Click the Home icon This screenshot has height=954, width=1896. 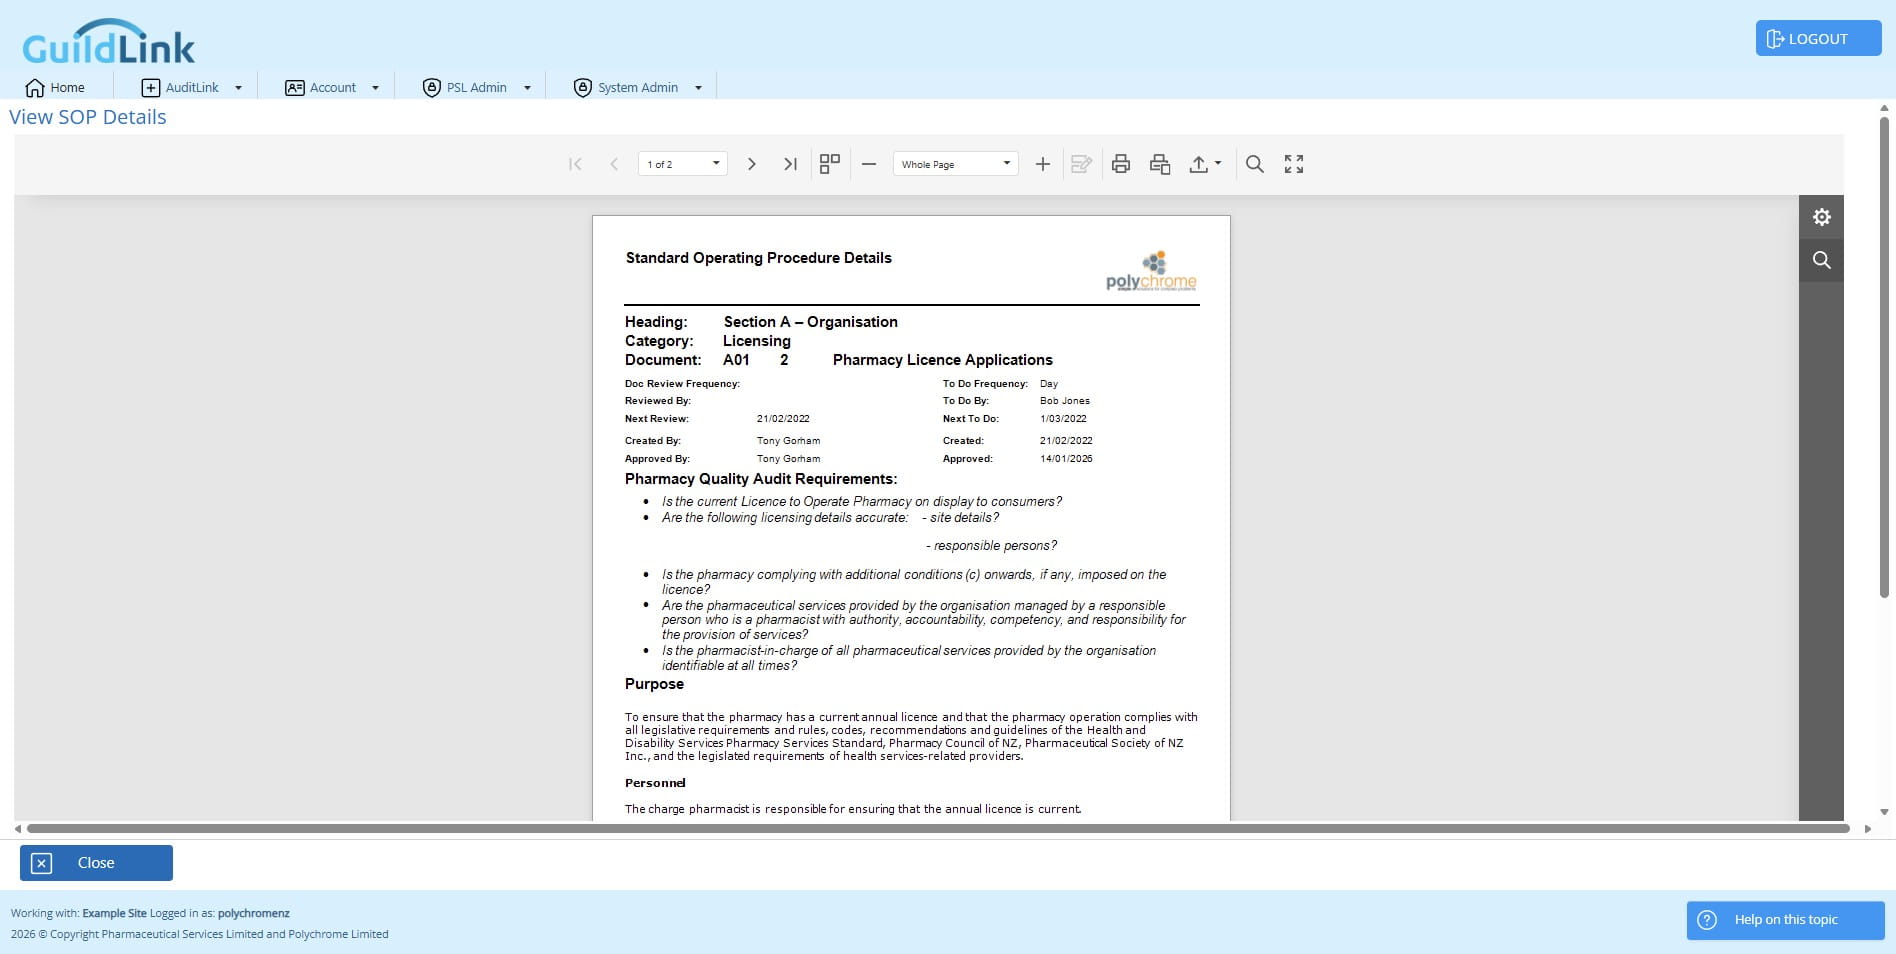tap(35, 88)
